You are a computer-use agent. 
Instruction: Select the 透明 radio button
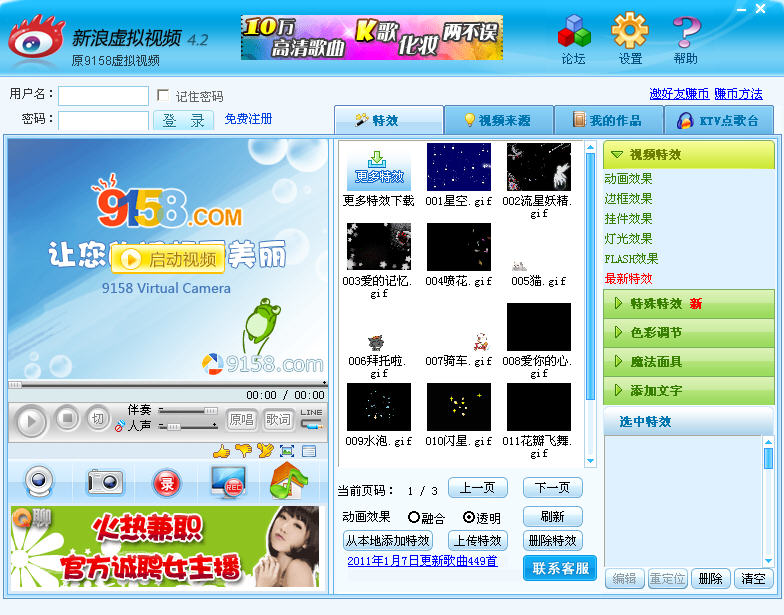(468, 517)
